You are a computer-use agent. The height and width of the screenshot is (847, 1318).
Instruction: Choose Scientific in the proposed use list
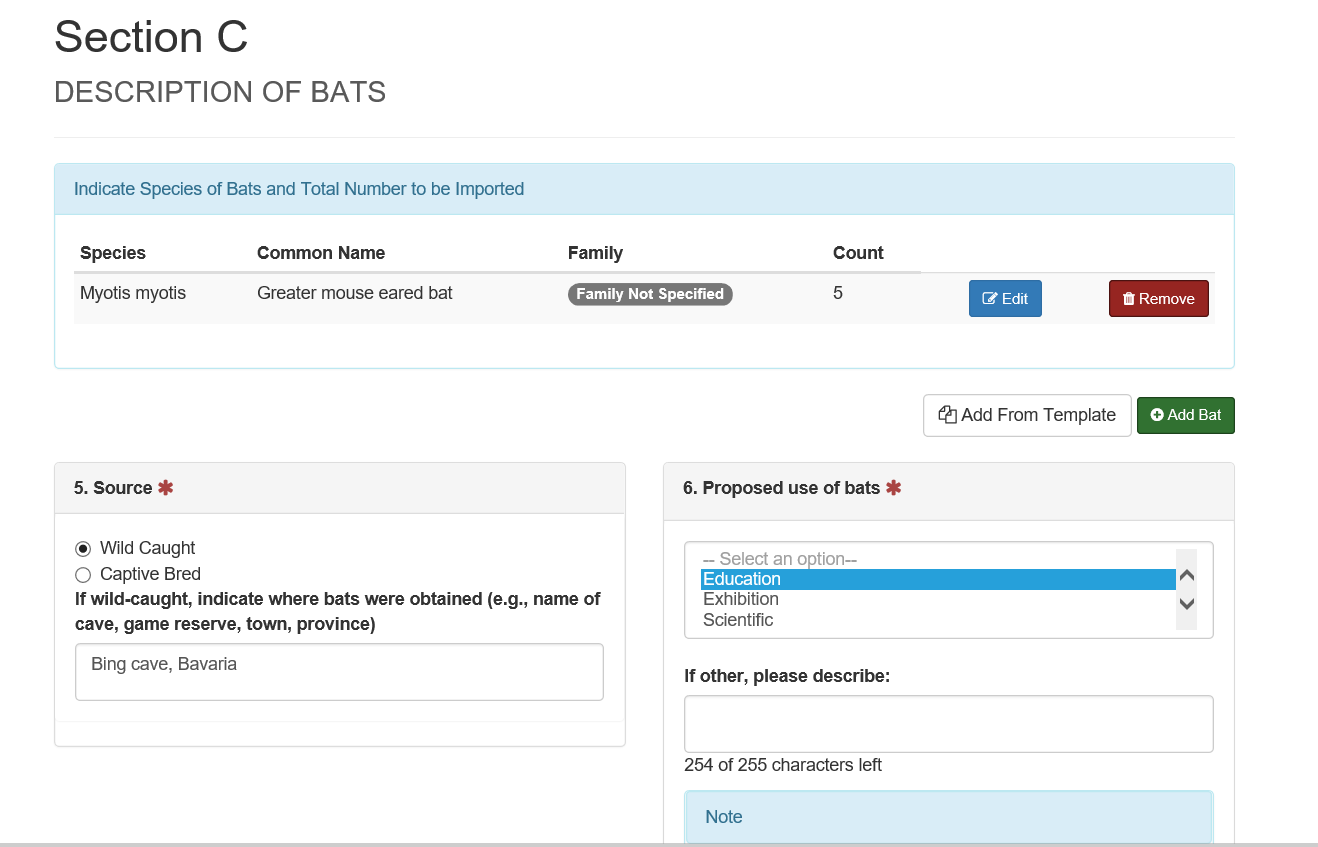738,620
